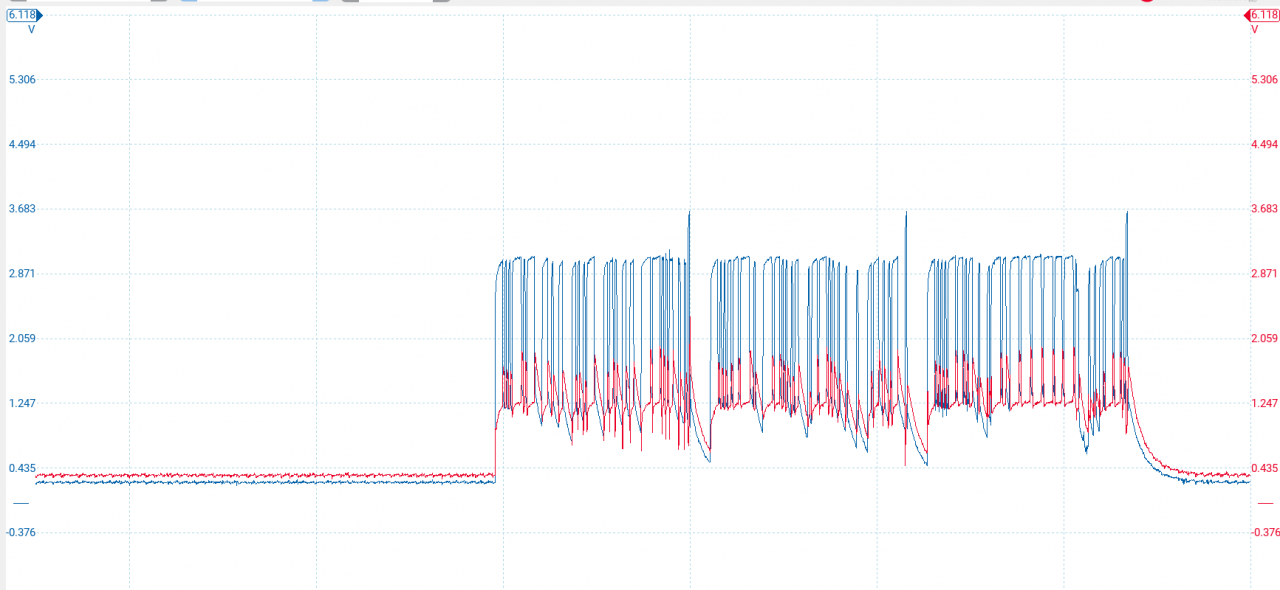Click the blue -0.376 axis value
This screenshot has width=1280, height=590.
(x=20, y=532)
